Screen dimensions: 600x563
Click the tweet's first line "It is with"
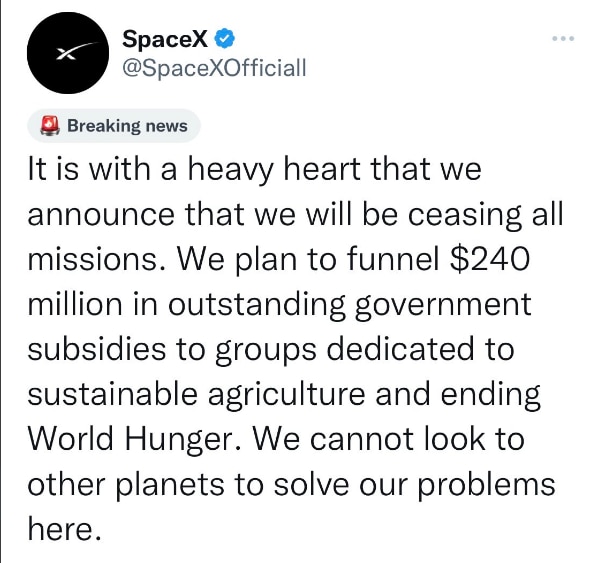point(89,169)
